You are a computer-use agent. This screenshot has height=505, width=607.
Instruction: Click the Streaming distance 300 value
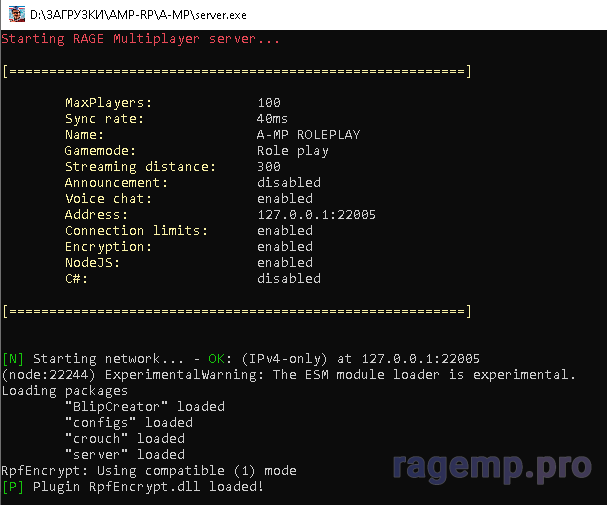pos(269,166)
